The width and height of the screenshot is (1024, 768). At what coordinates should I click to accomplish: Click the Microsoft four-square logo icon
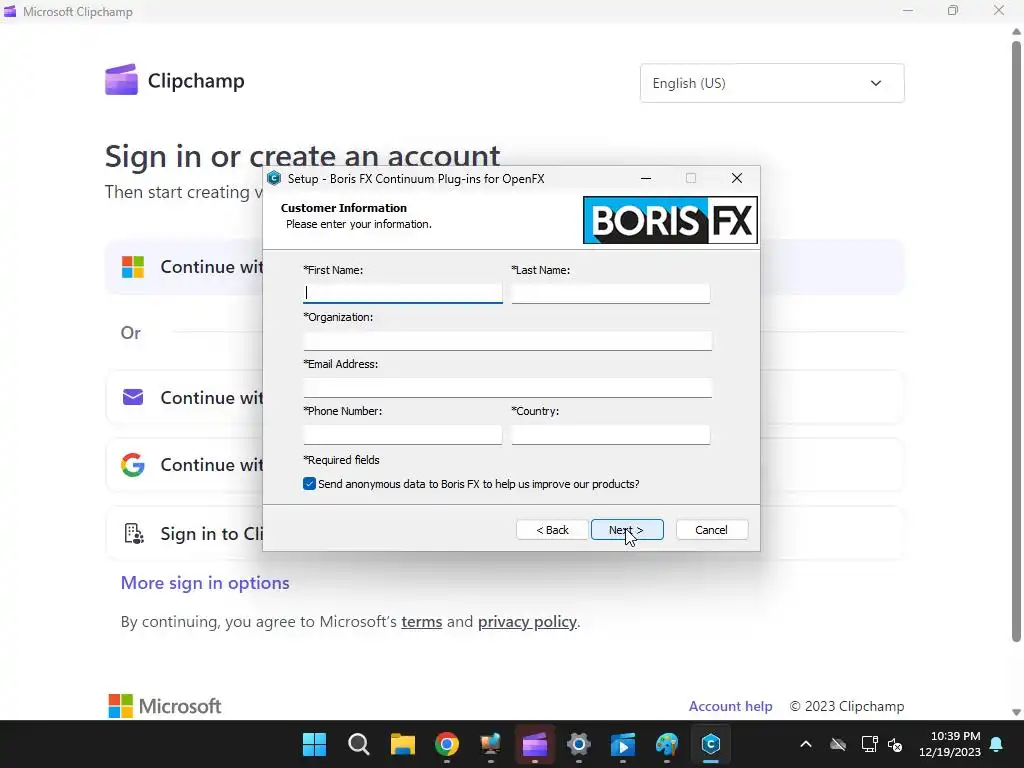pyautogui.click(x=133, y=266)
